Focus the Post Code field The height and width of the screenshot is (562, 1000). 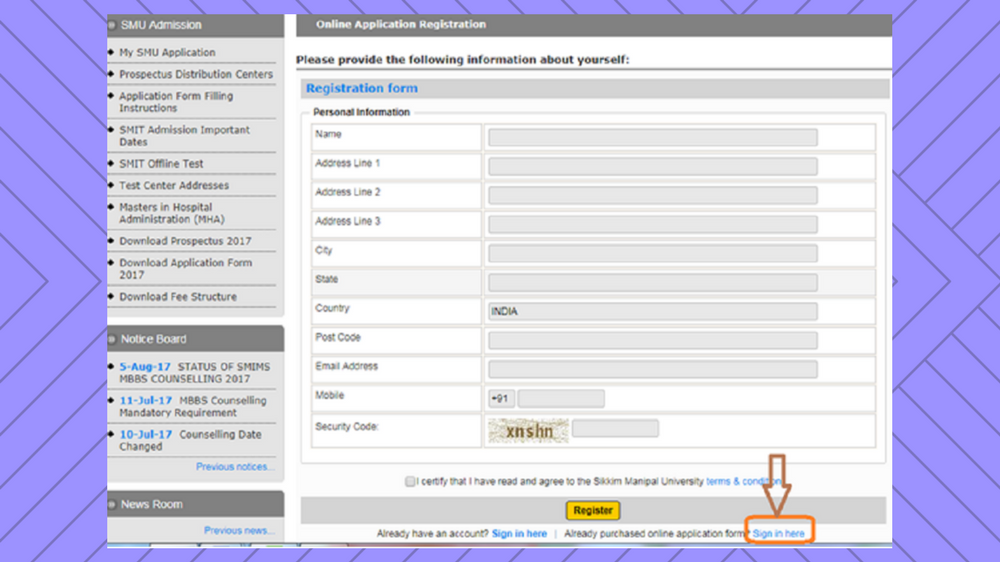point(652,340)
